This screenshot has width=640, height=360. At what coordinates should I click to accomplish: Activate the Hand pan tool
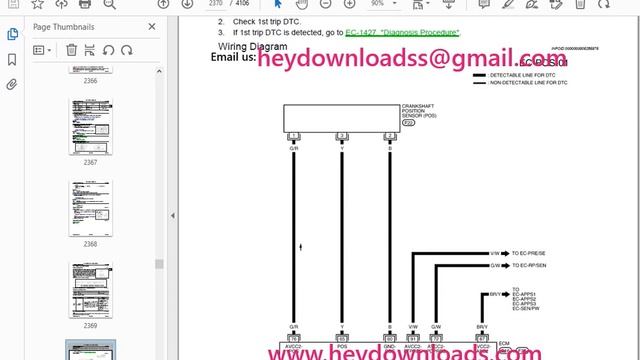(302, 4)
